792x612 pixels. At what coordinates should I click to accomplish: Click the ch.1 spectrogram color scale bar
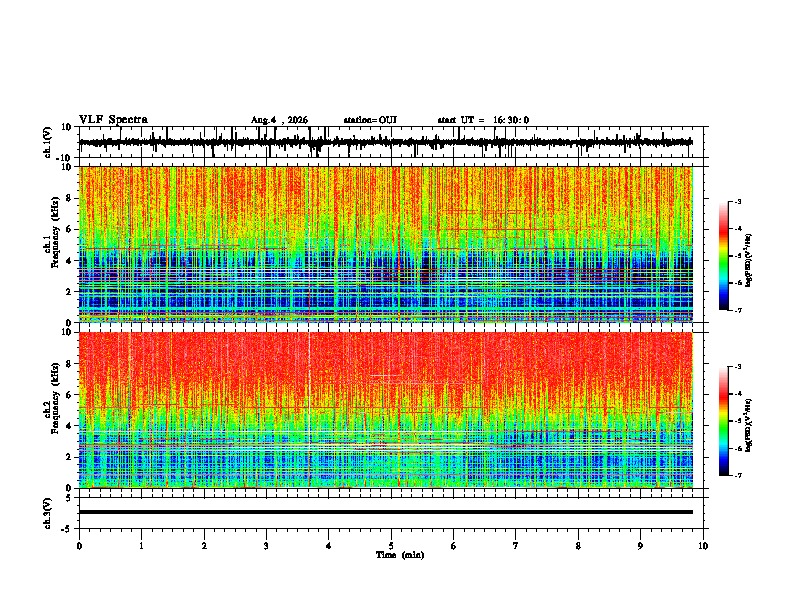click(724, 256)
